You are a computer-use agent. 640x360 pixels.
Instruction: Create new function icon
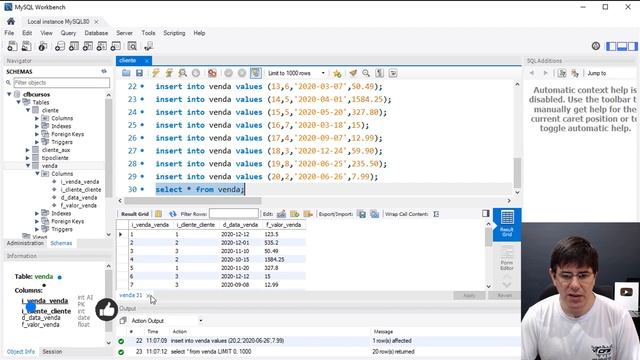[x=116, y=46]
